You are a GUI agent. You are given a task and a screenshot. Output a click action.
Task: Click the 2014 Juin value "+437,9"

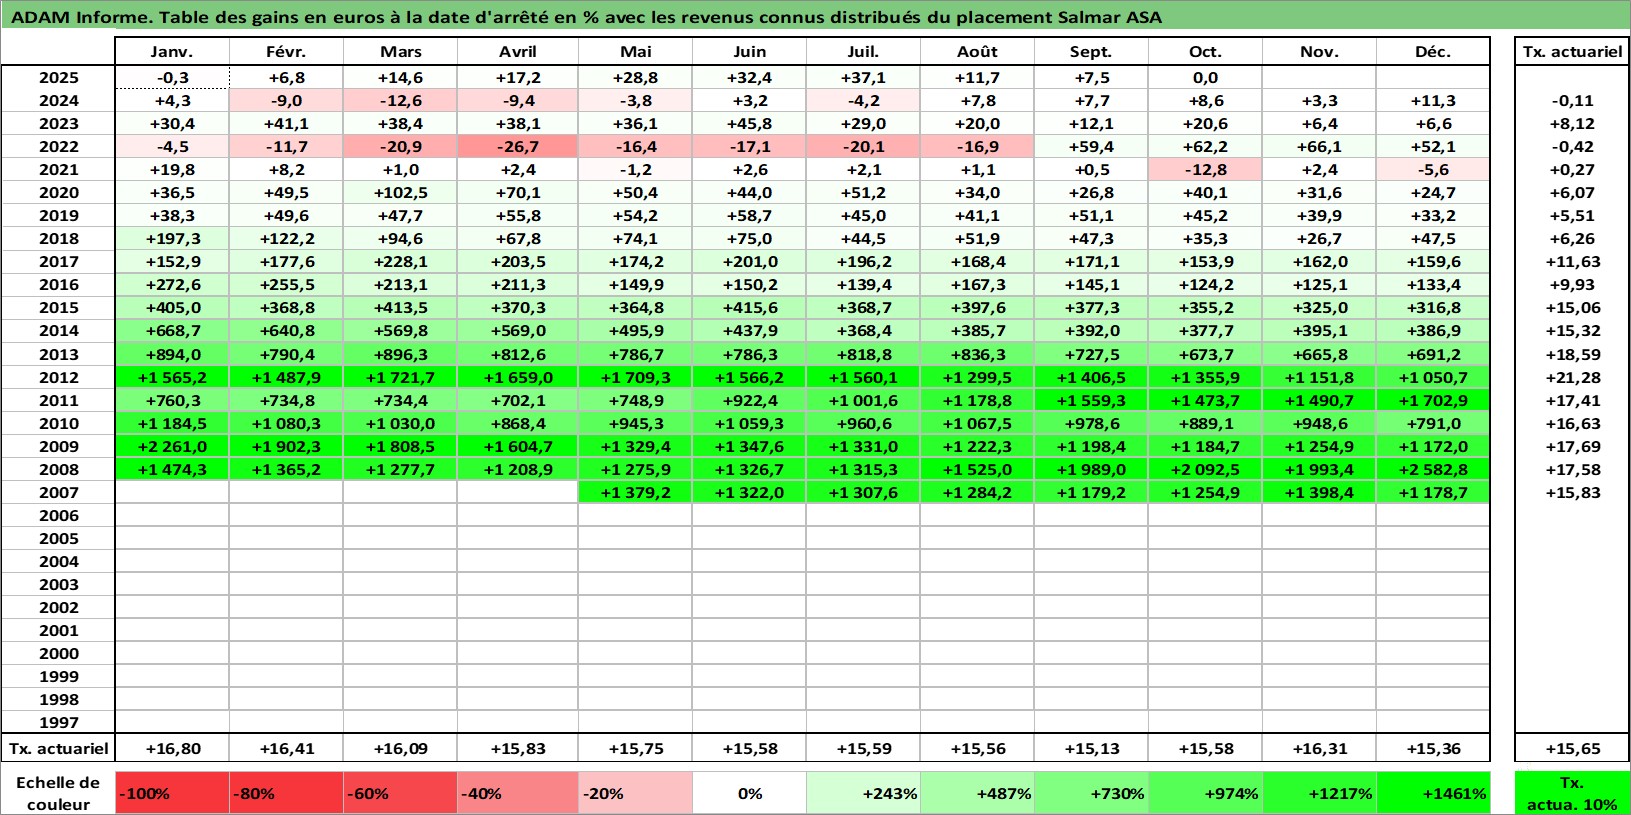[x=749, y=331]
